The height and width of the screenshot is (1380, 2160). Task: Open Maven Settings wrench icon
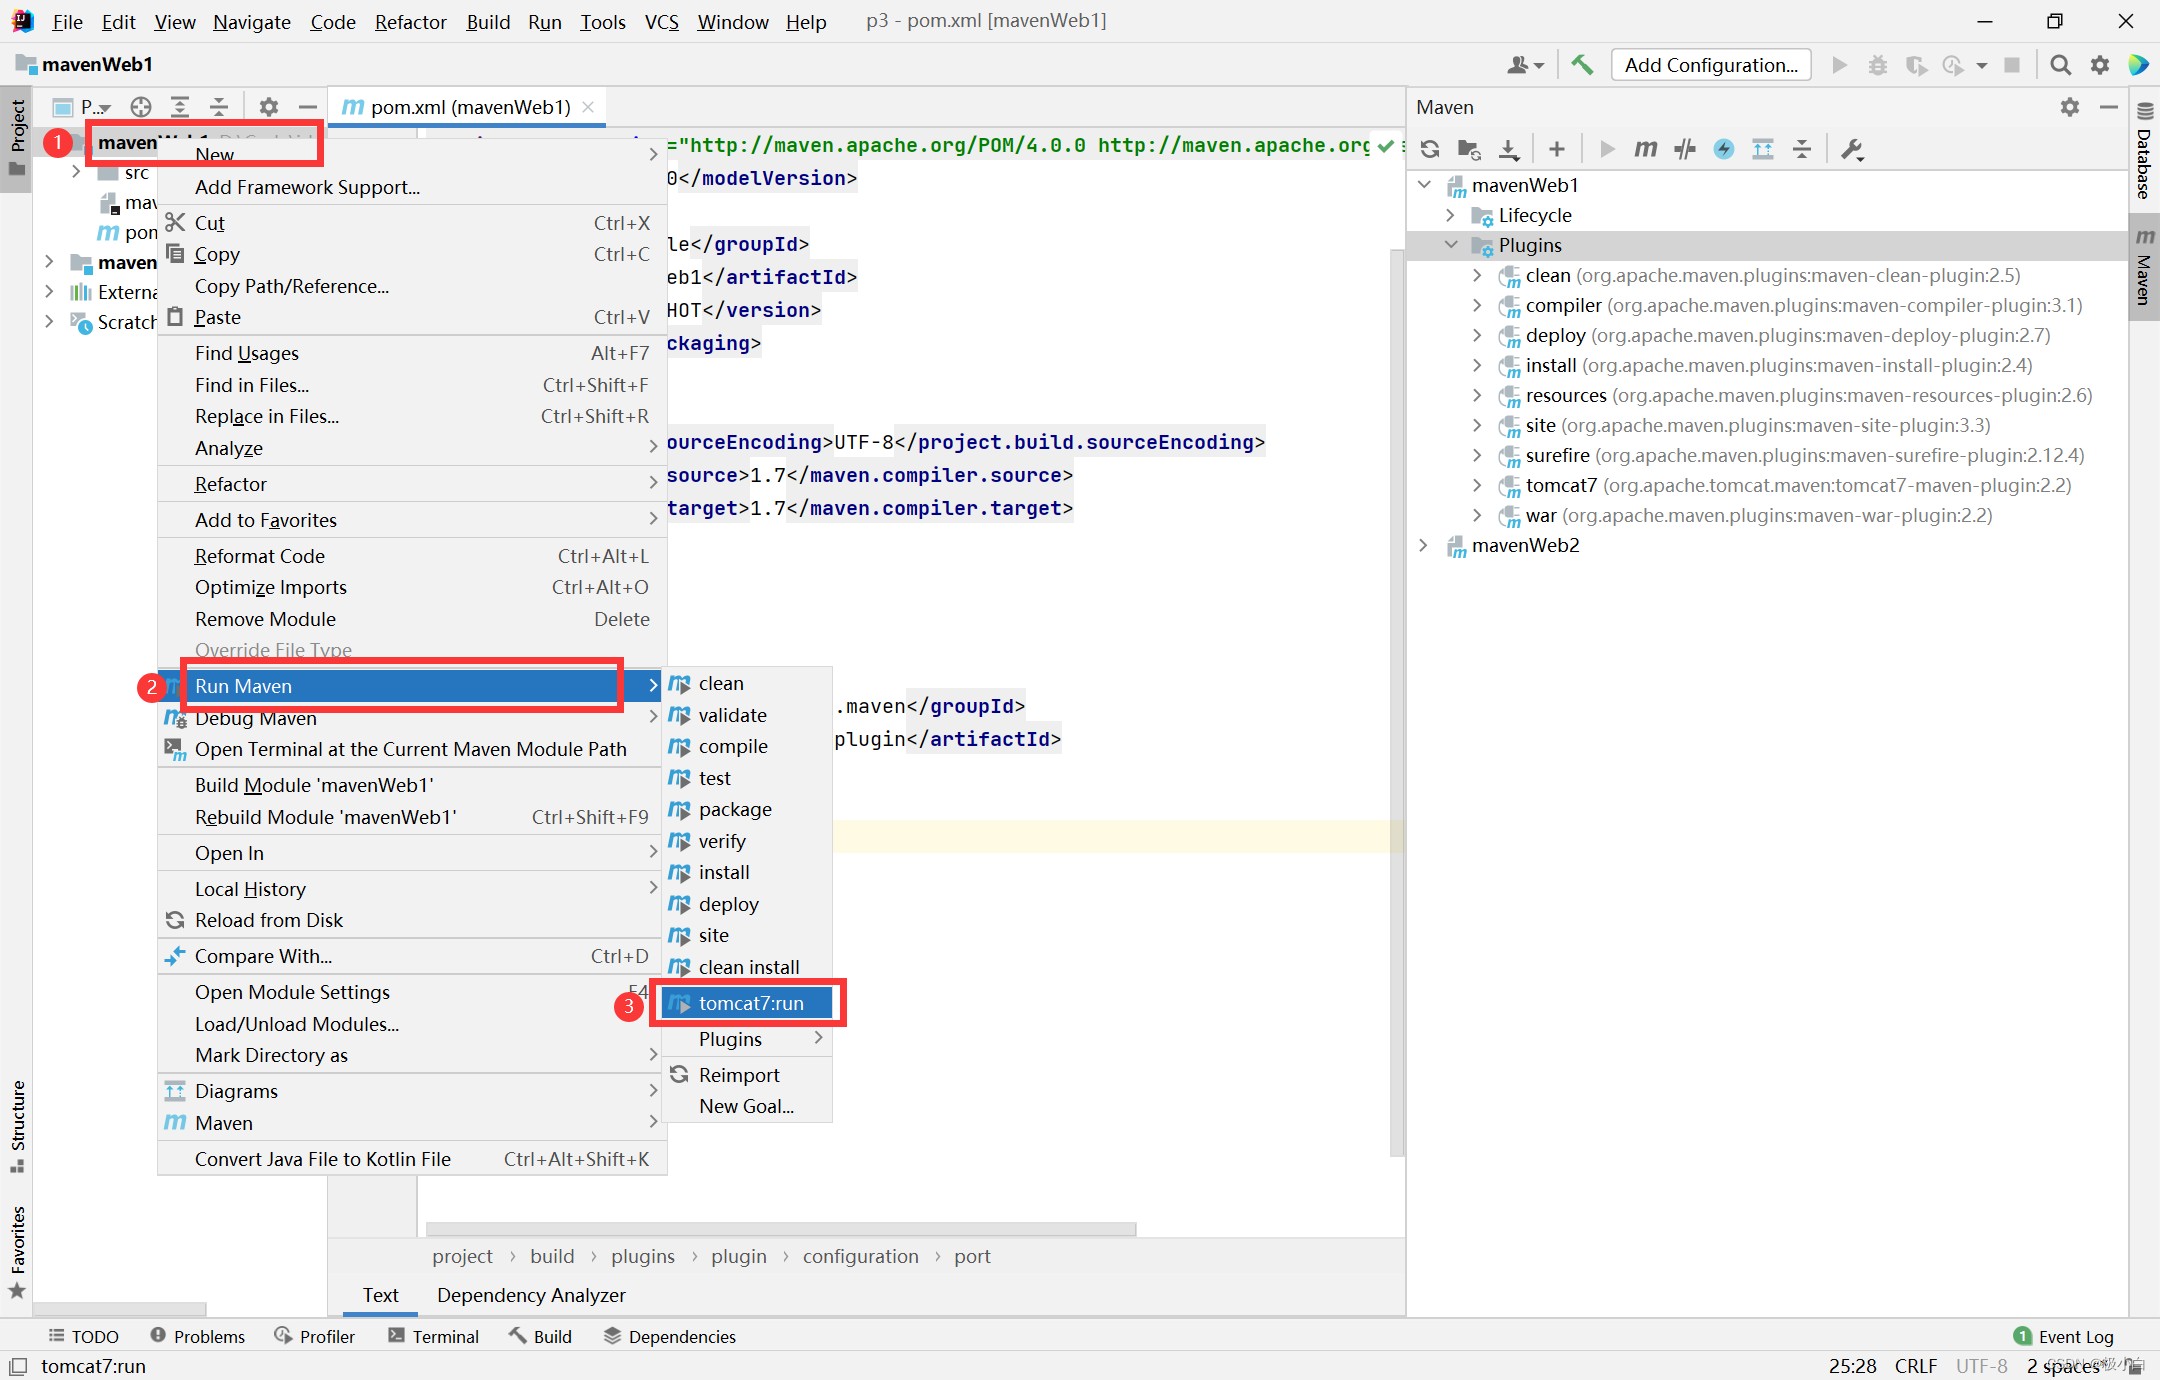(1852, 149)
